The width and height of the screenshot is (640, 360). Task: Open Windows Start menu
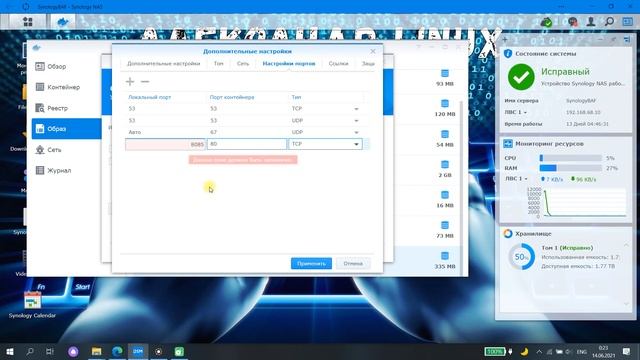9,351
